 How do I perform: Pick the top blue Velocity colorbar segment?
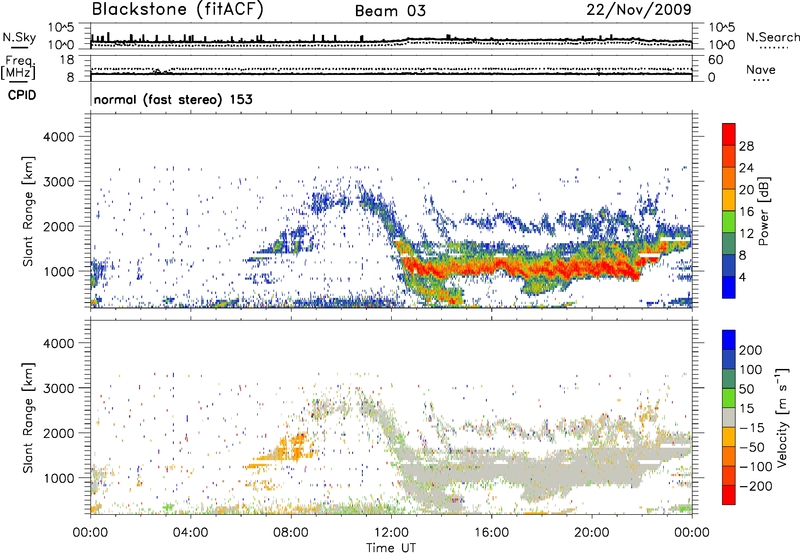pos(729,340)
